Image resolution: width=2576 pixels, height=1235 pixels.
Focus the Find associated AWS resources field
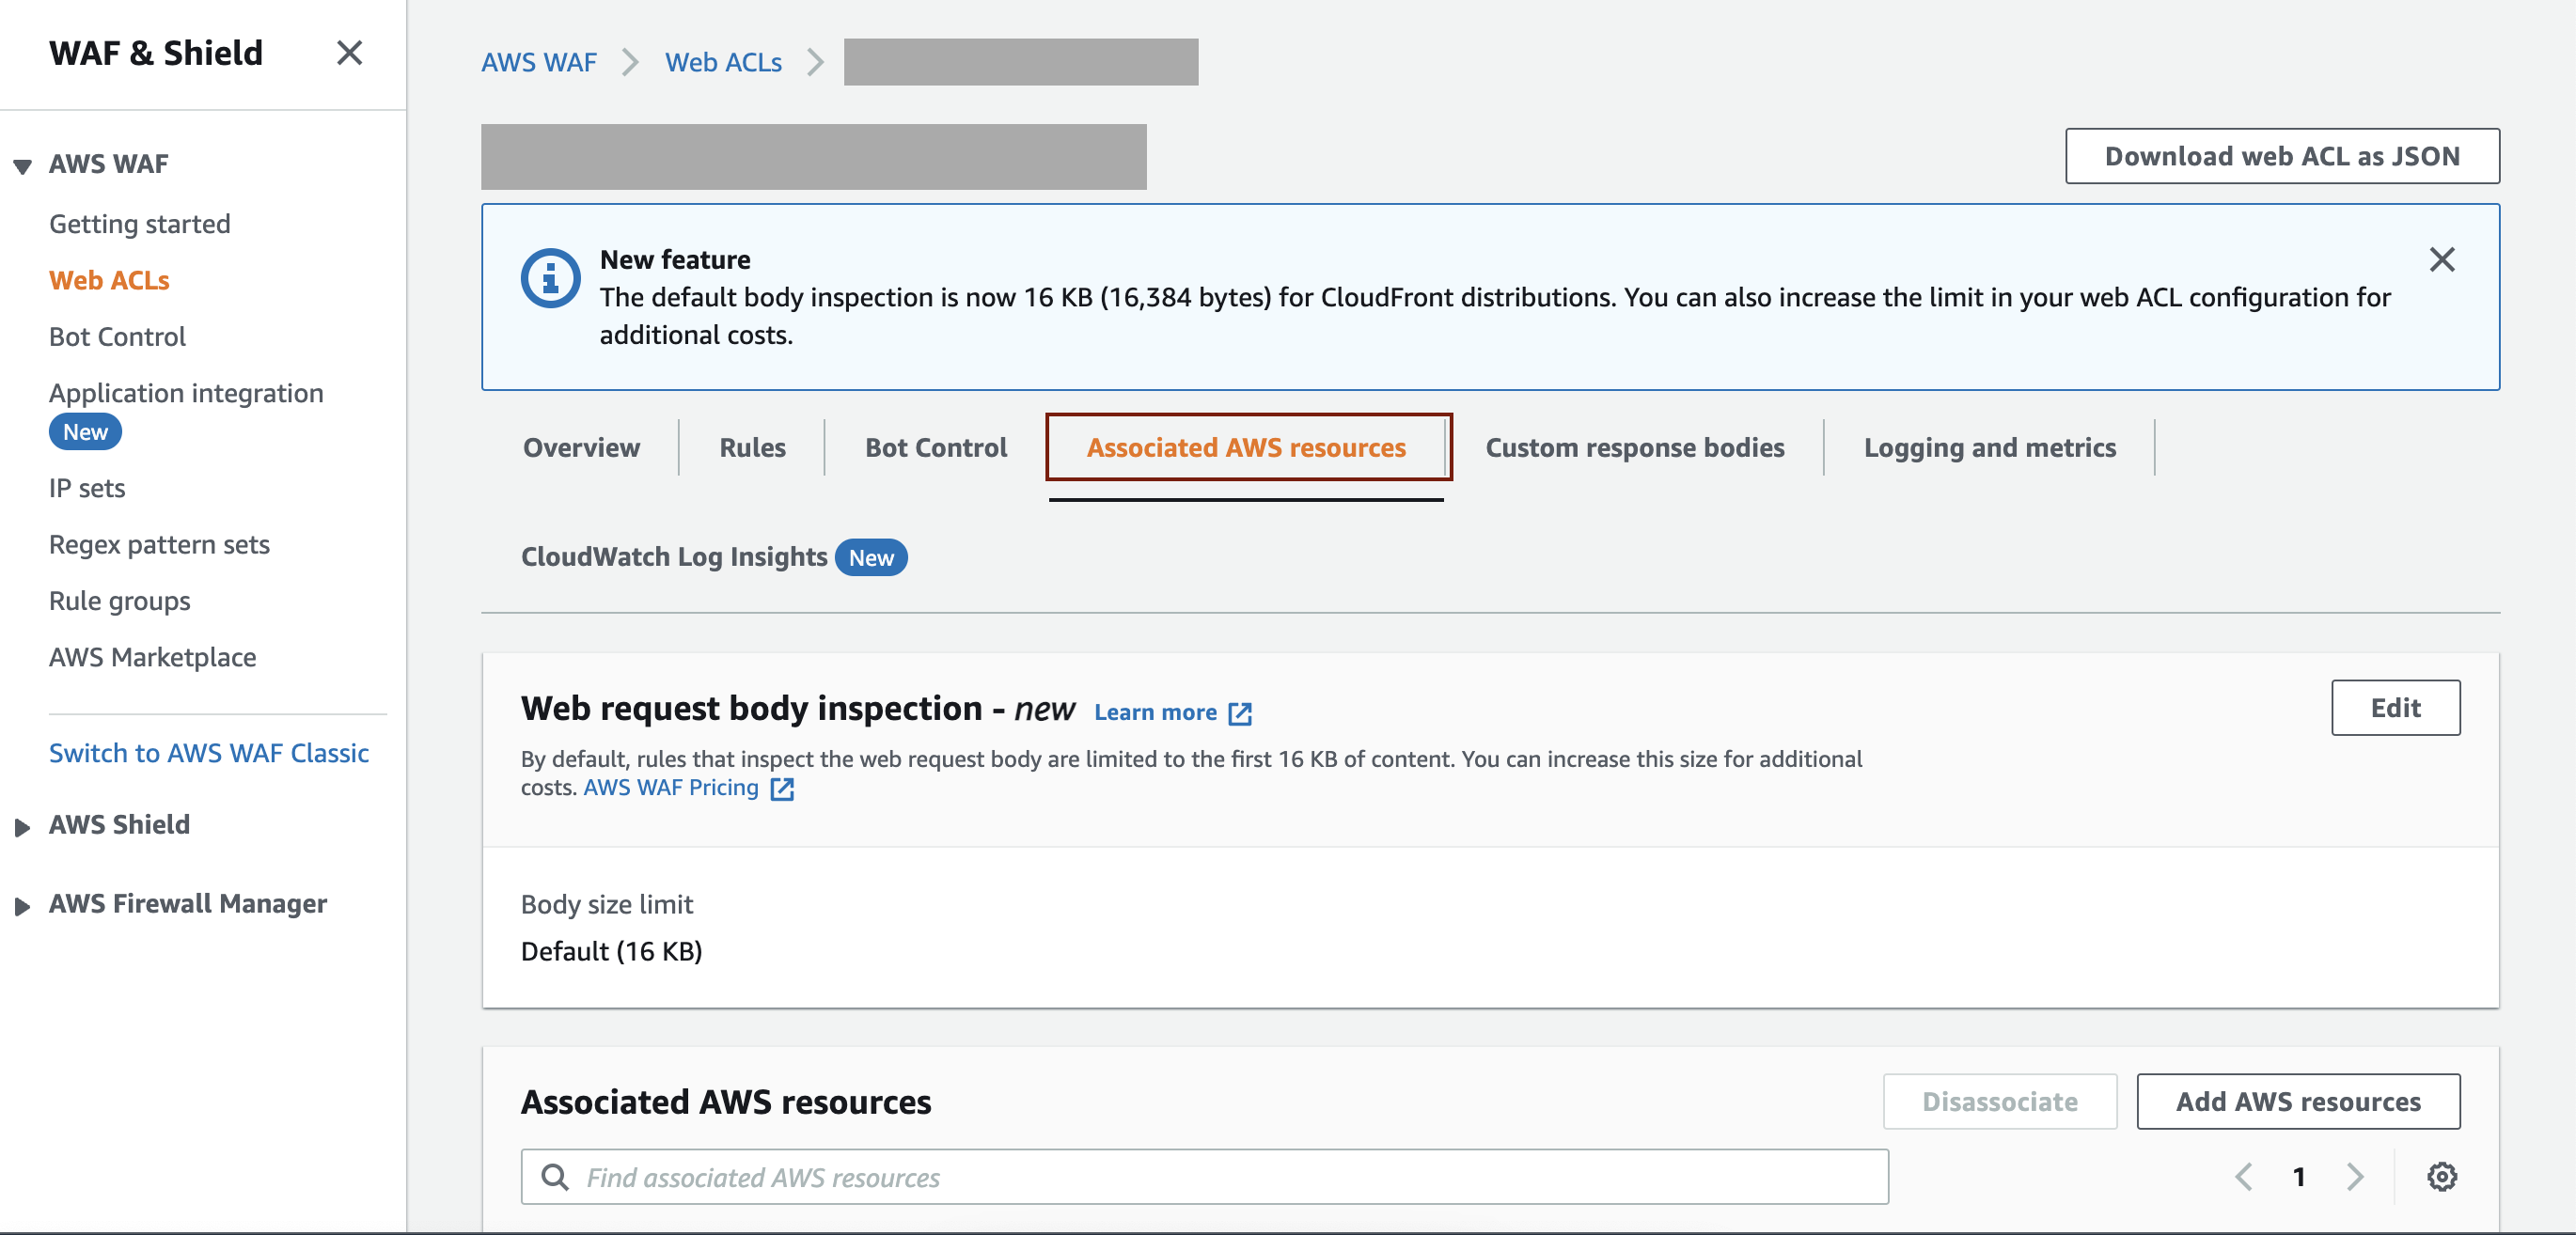[1204, 1177]
